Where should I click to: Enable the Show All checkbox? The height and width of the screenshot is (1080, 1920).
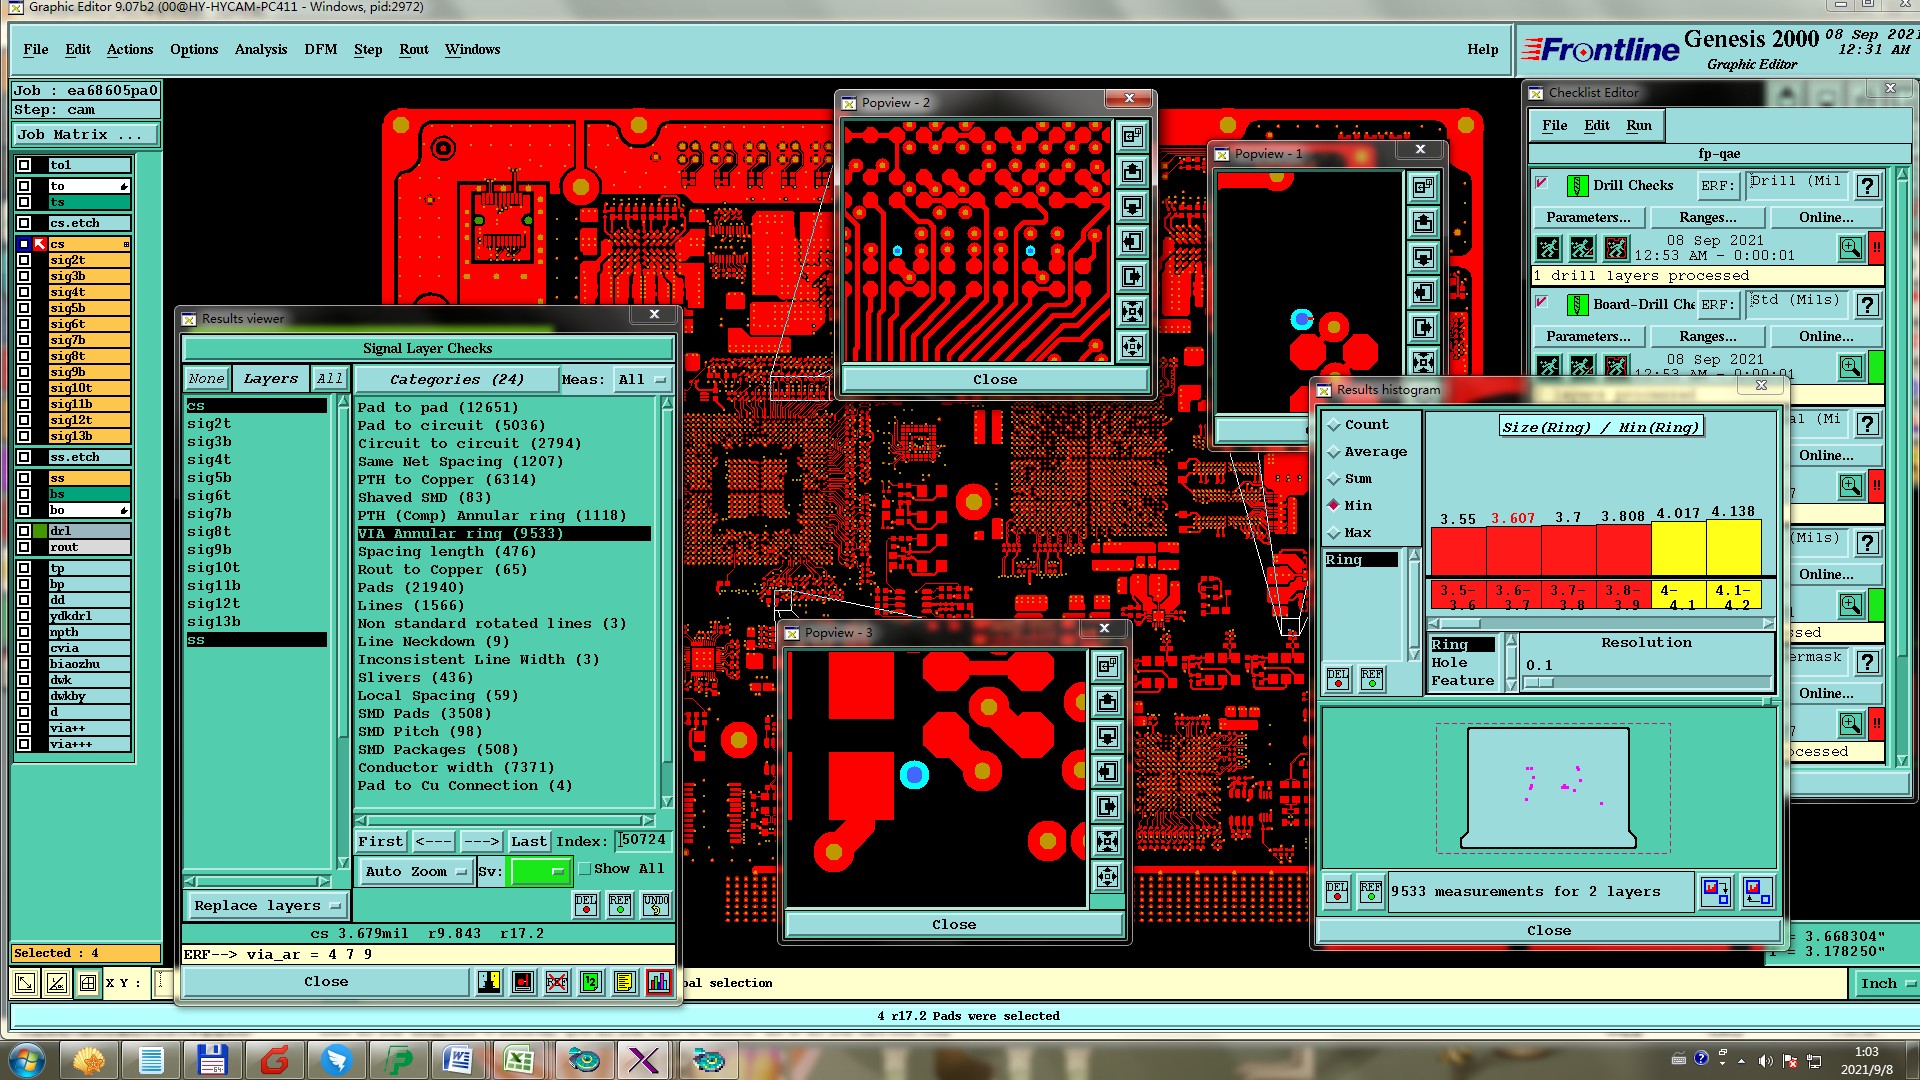(586, 869)
